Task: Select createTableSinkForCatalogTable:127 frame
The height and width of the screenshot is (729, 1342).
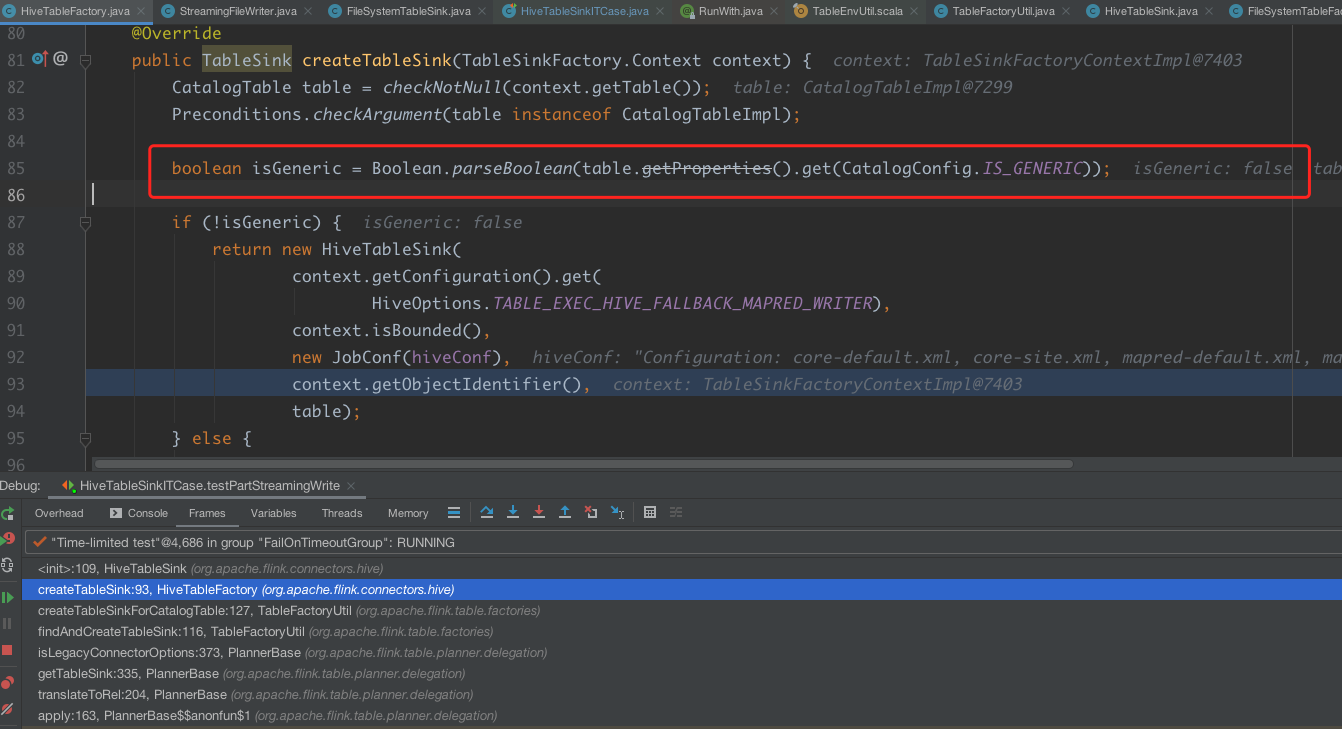Action: coord(681,610)
